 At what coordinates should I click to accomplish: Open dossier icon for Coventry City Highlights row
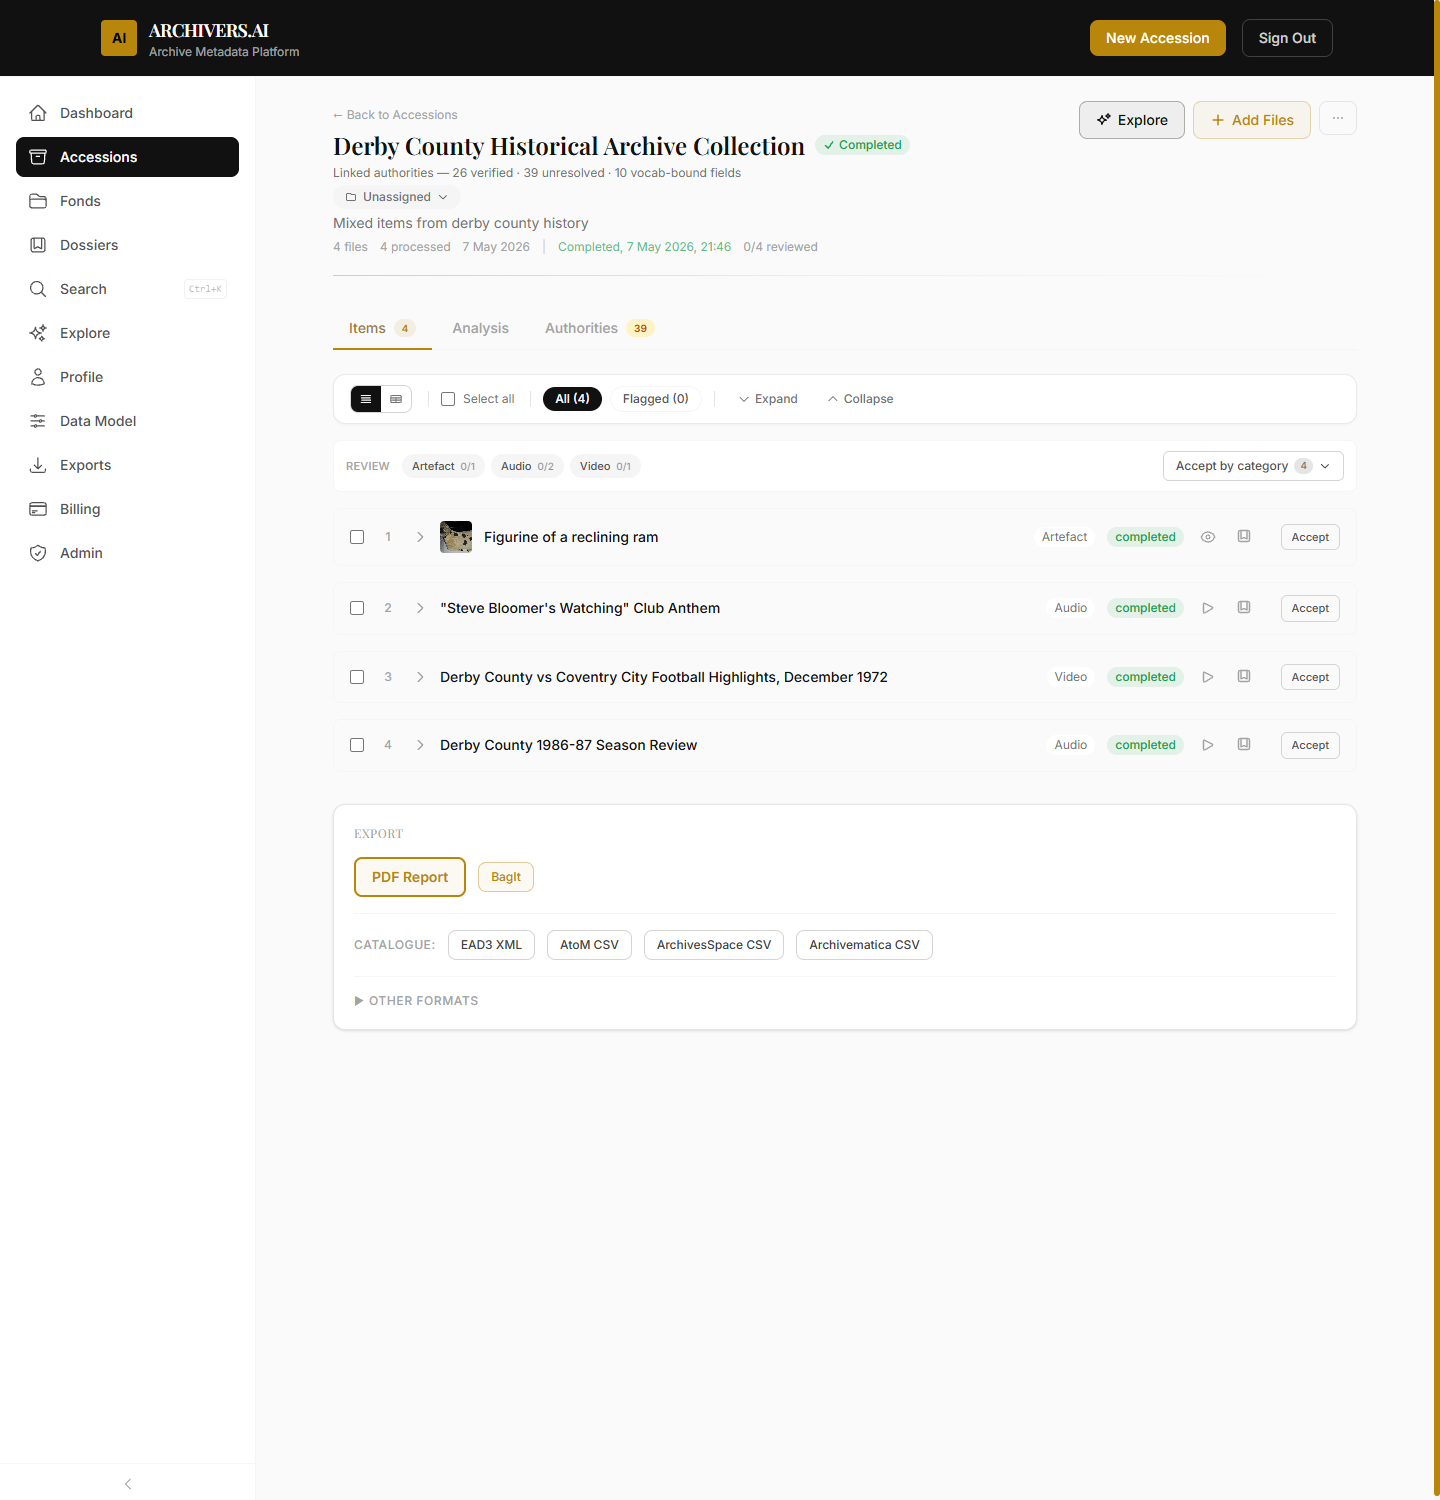tap(1244, 677)
